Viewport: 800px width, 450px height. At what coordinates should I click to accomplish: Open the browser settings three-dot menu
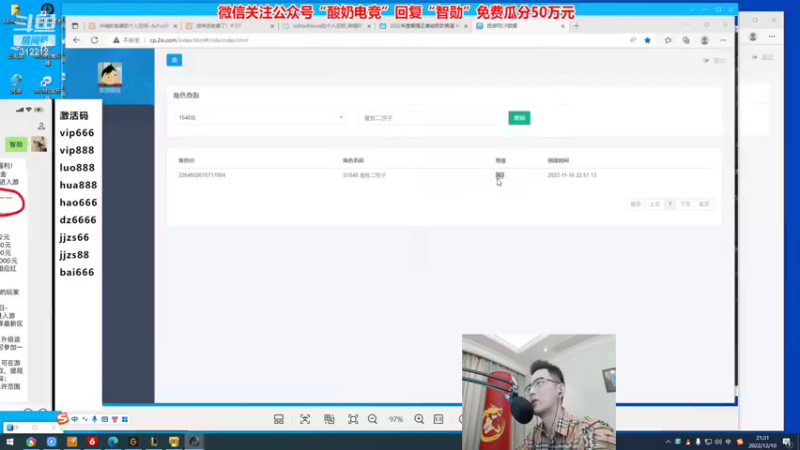pos(723,40)
